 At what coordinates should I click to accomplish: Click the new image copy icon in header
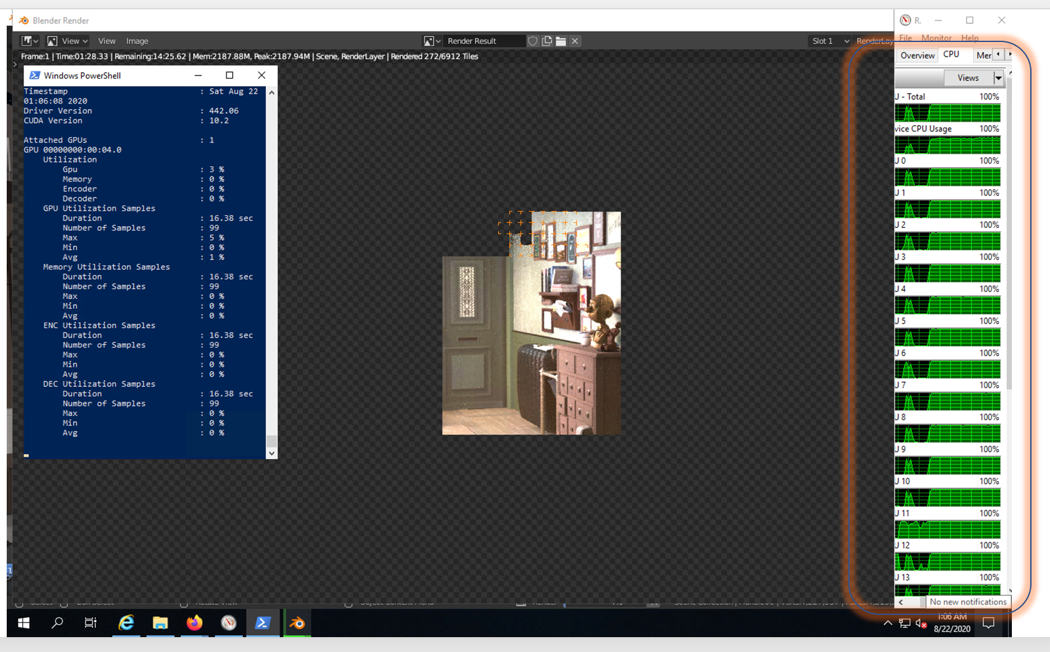(547, 41)
